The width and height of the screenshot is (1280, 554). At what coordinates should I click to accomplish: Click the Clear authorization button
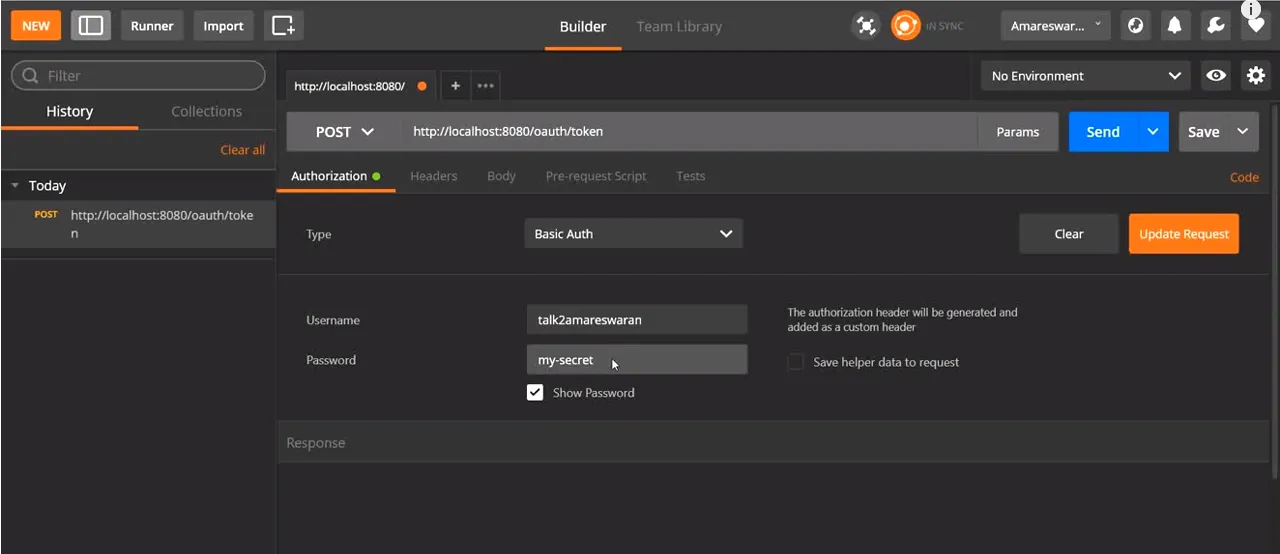pyautogui.click(x=1069, y=234)
